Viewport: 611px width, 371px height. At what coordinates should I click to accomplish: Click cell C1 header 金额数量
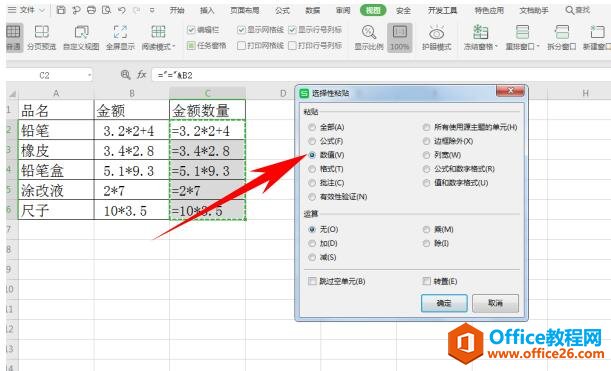(x=207, y=110)
